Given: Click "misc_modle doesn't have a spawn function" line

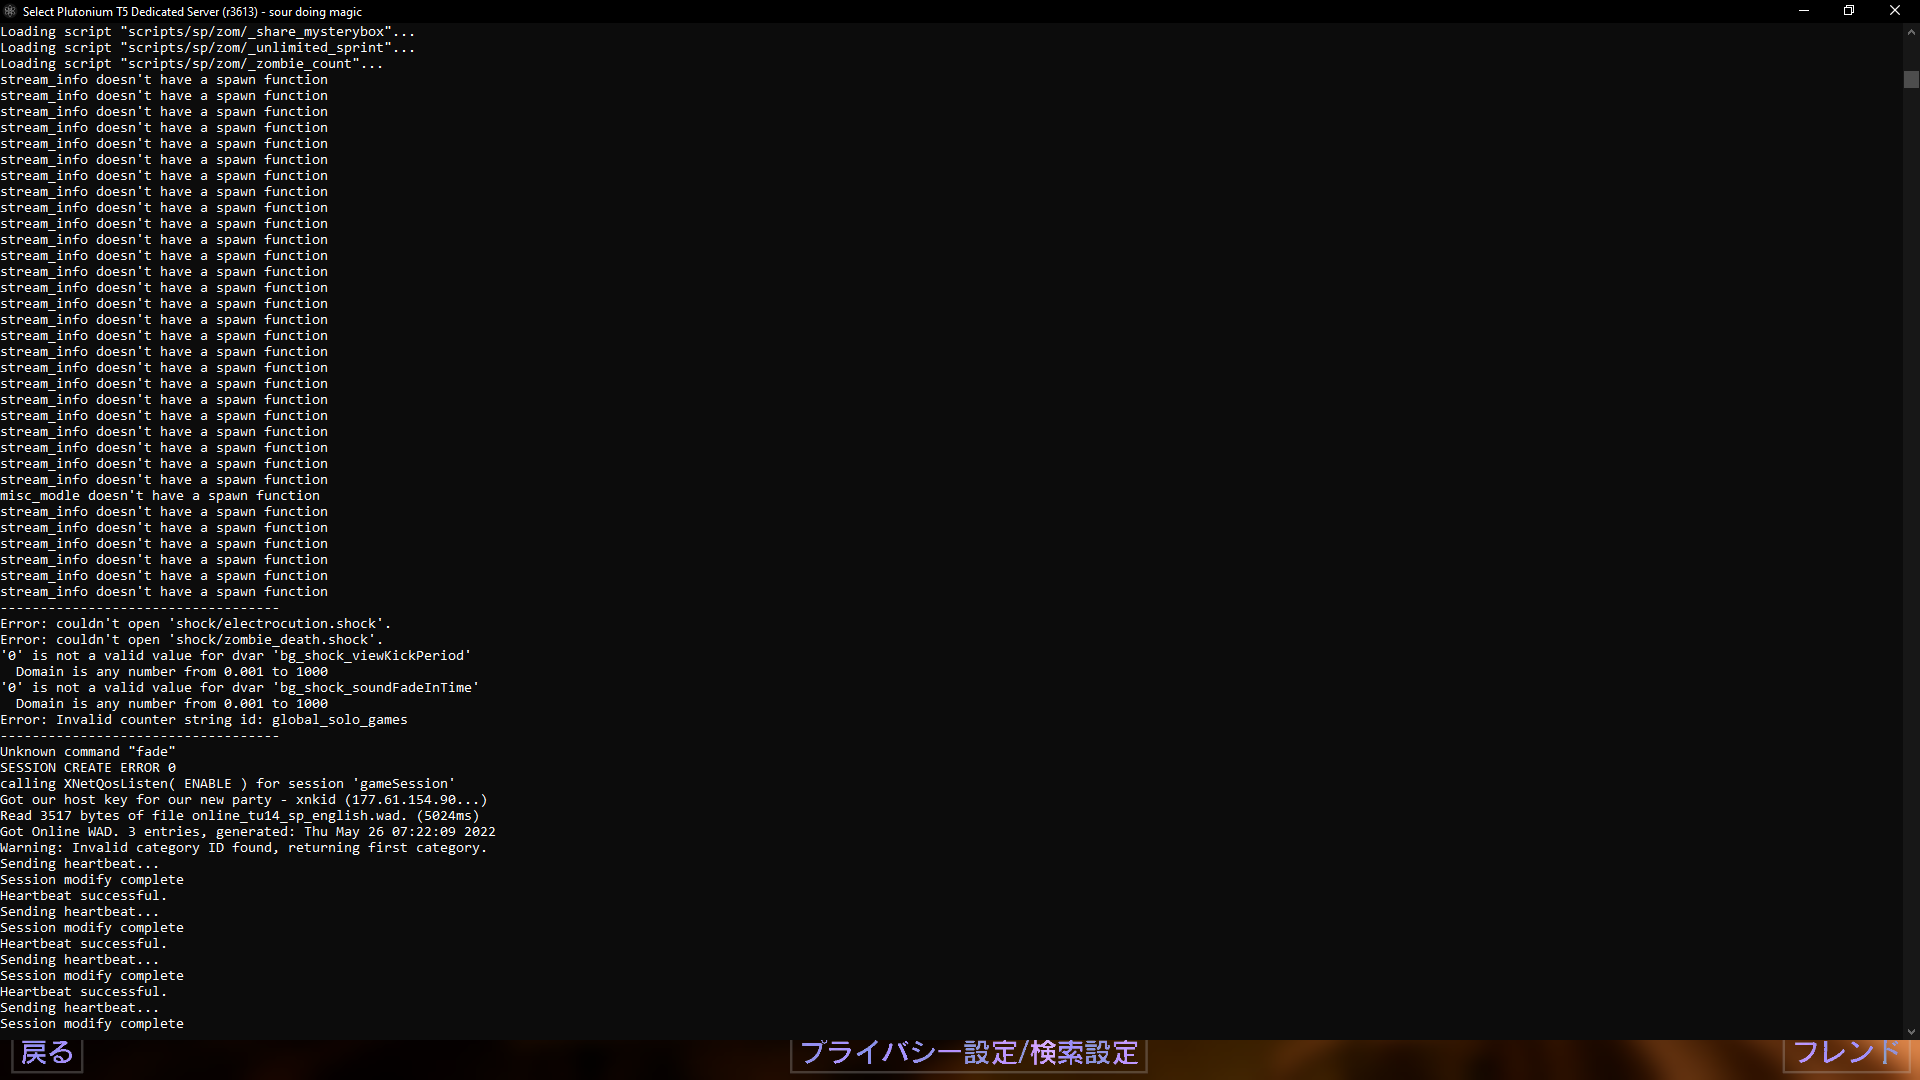Looking at the screenshot, I should 160,496.
